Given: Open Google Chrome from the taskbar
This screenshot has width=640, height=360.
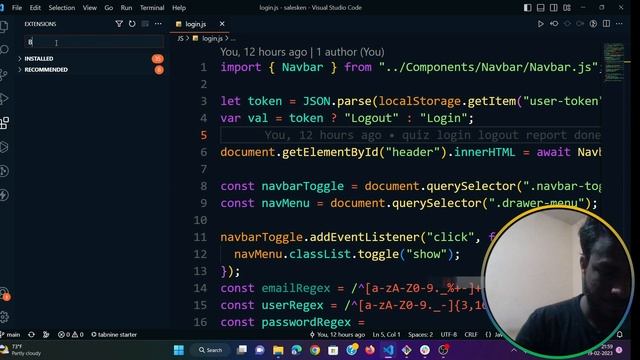Looking at the screenshot, I should click(315, 350).
